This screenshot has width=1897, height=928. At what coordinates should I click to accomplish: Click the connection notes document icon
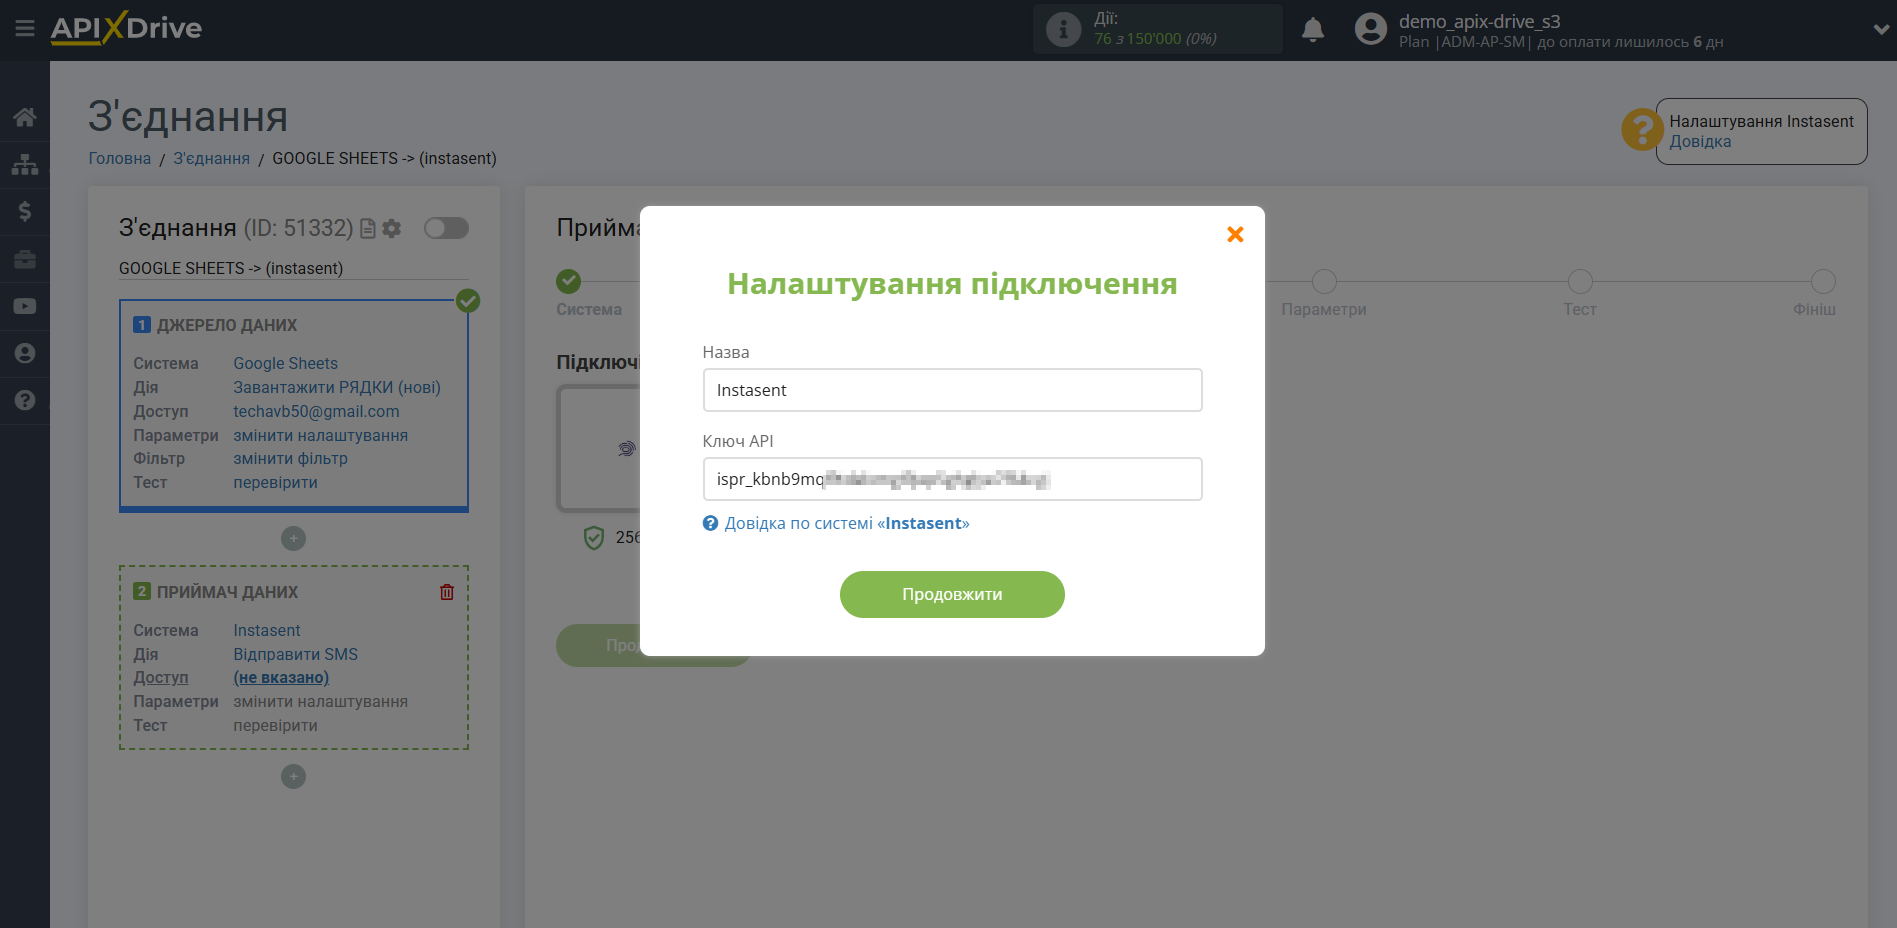click(x=367, y=229)
